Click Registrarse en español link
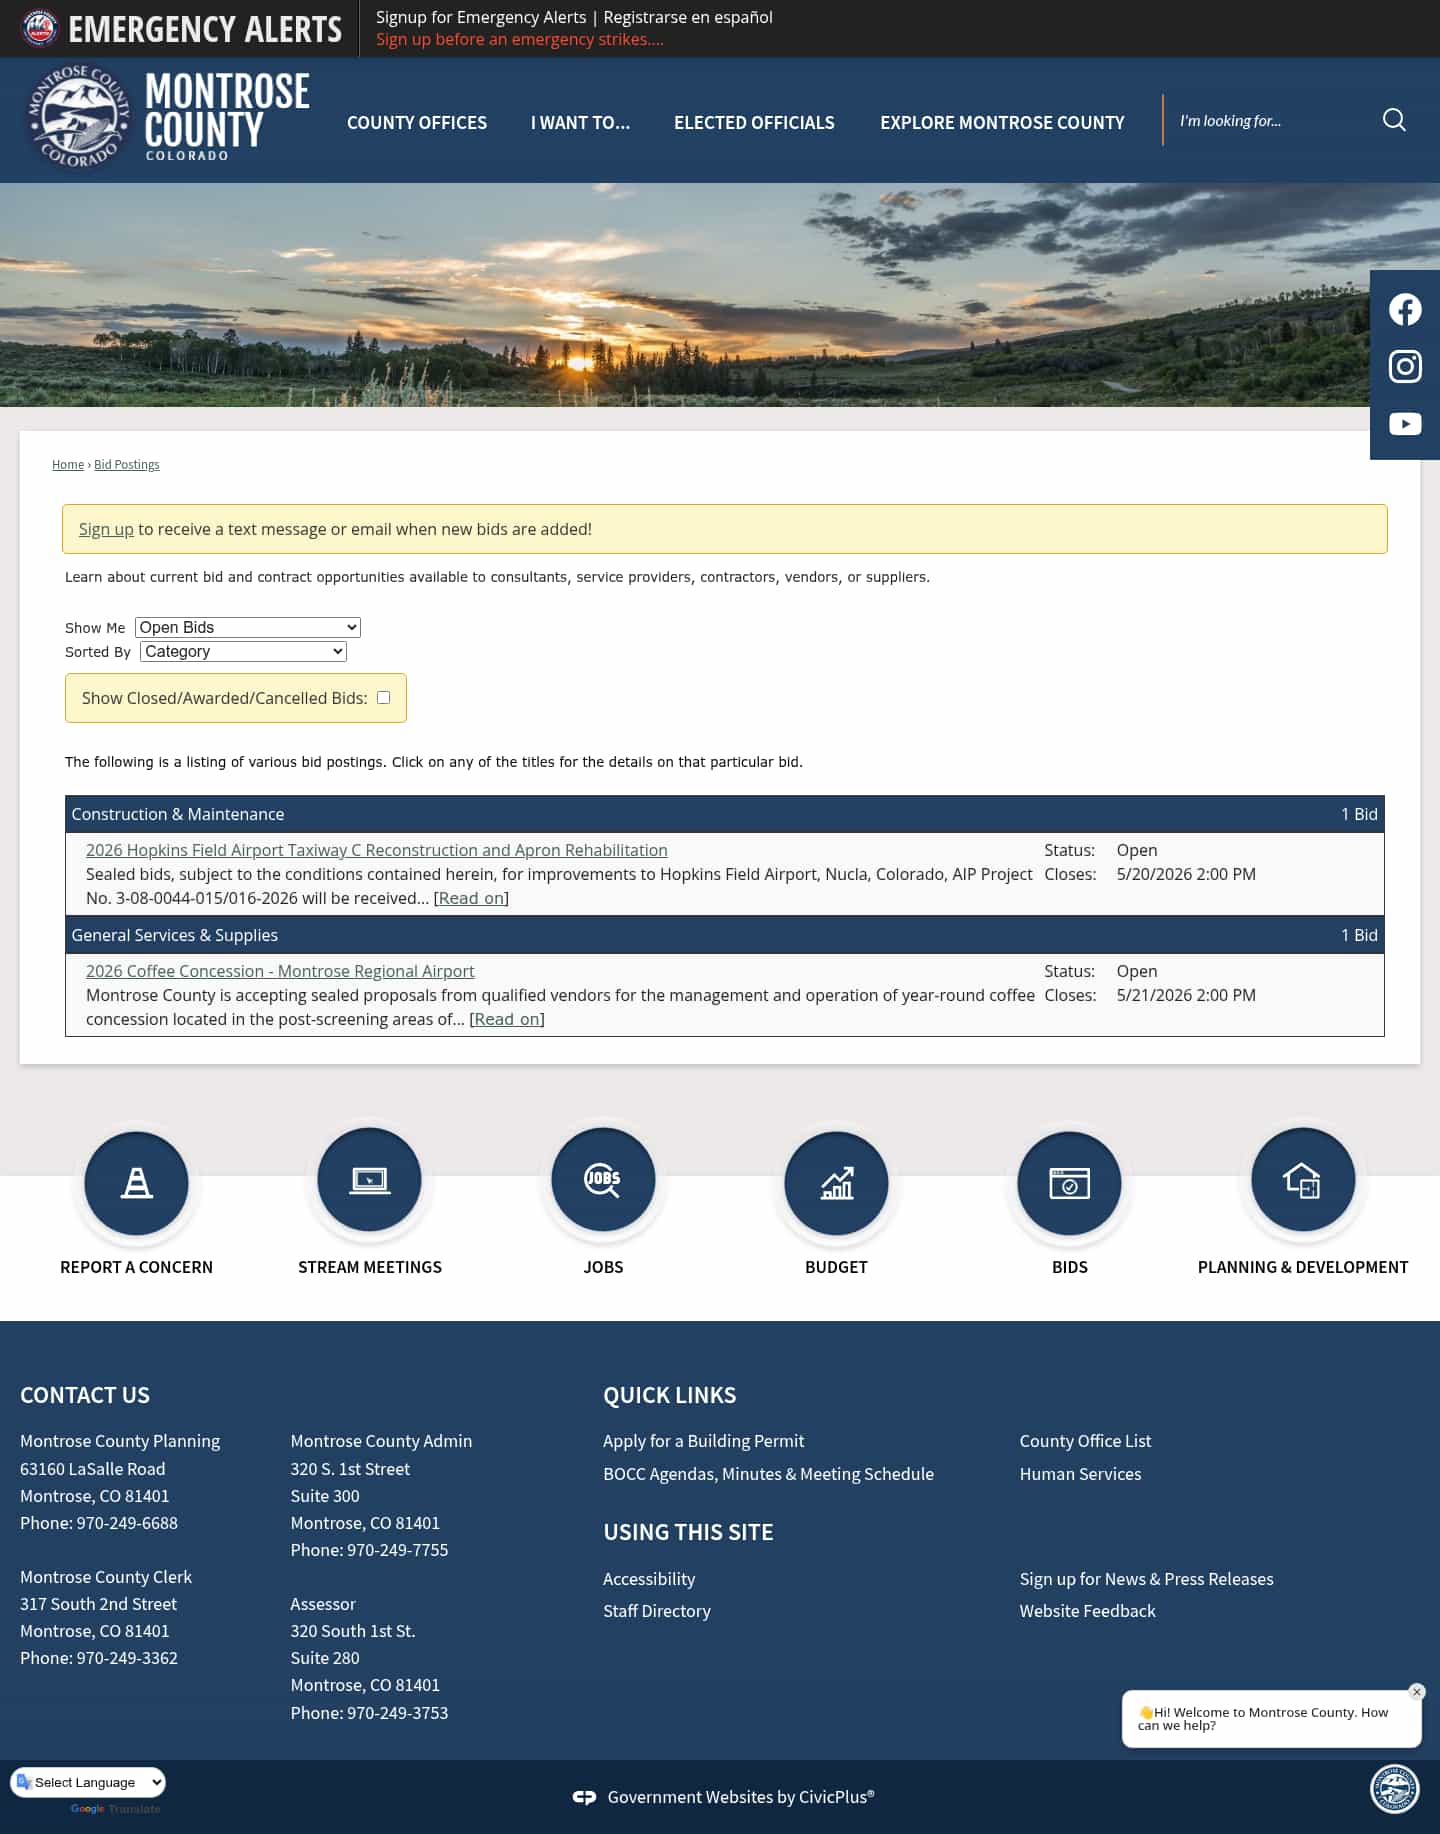Screen dimensions: 1440x1834 688,17
